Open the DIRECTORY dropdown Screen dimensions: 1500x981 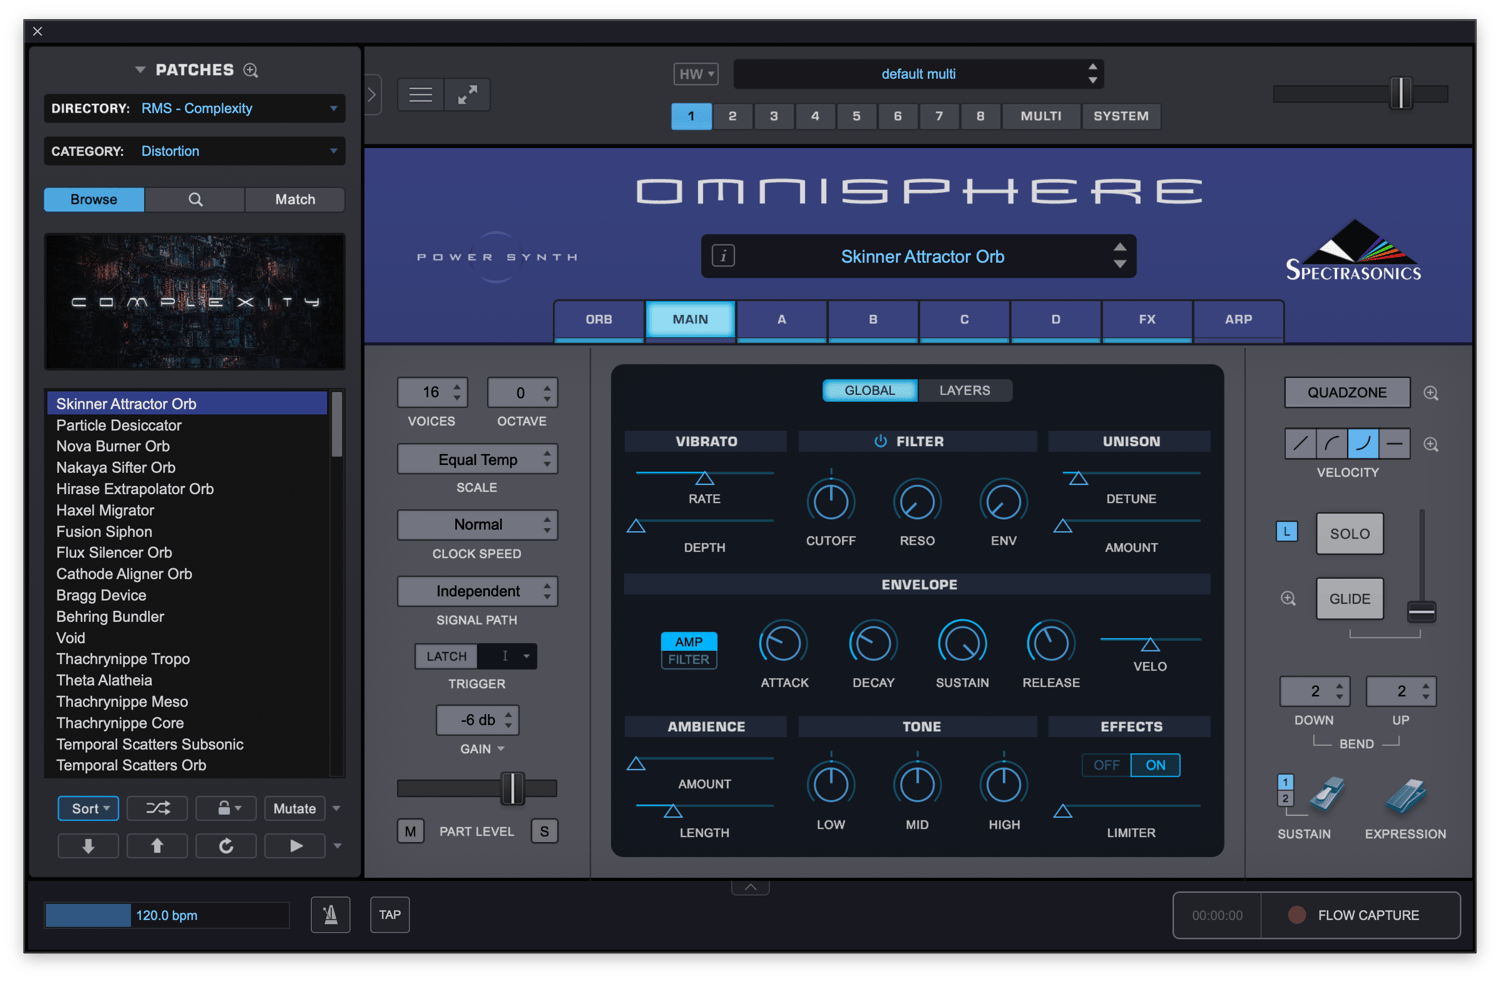coord(195,108)
